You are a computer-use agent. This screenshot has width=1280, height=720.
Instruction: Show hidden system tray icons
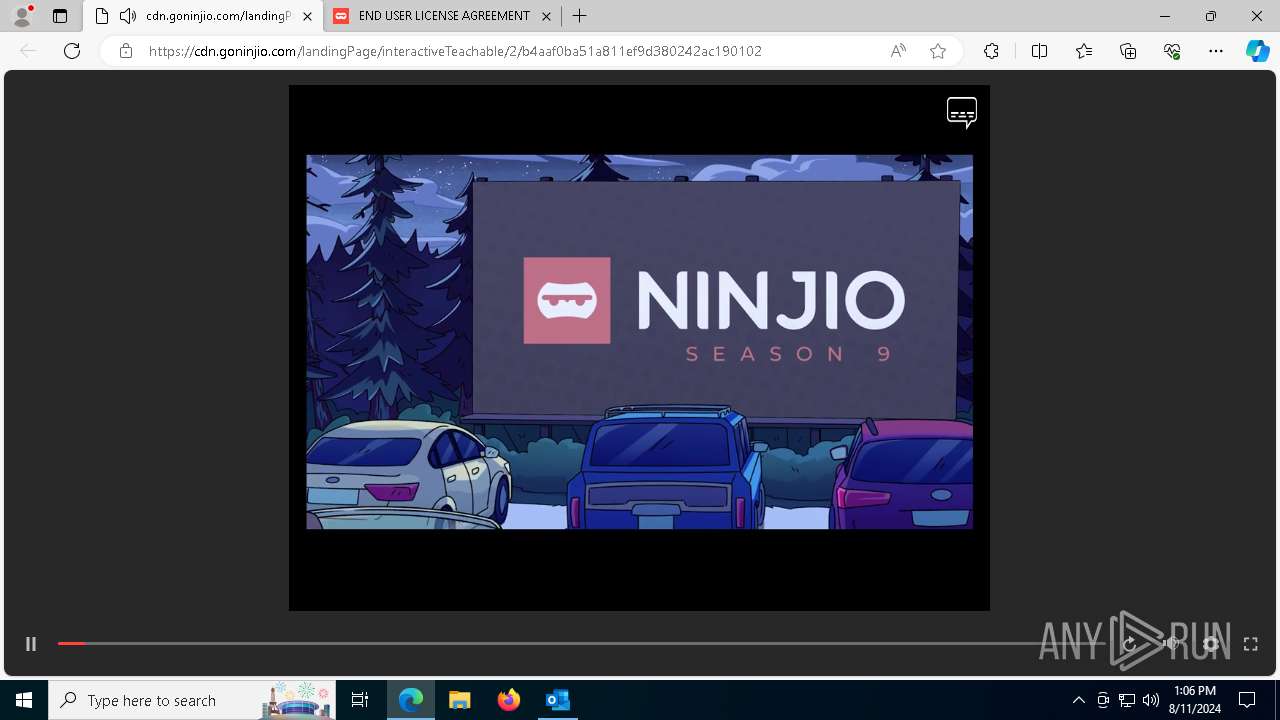[x=1078, y=700]
